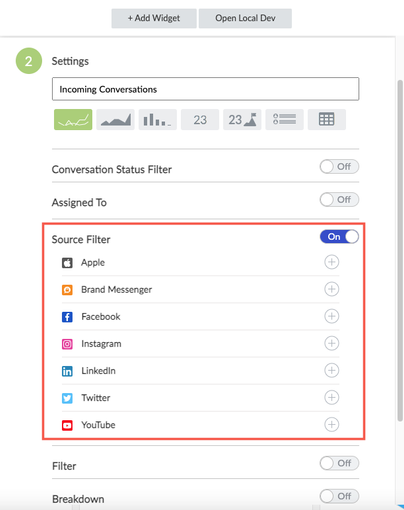Add YouTube source with plus icon

coord(332,424)
